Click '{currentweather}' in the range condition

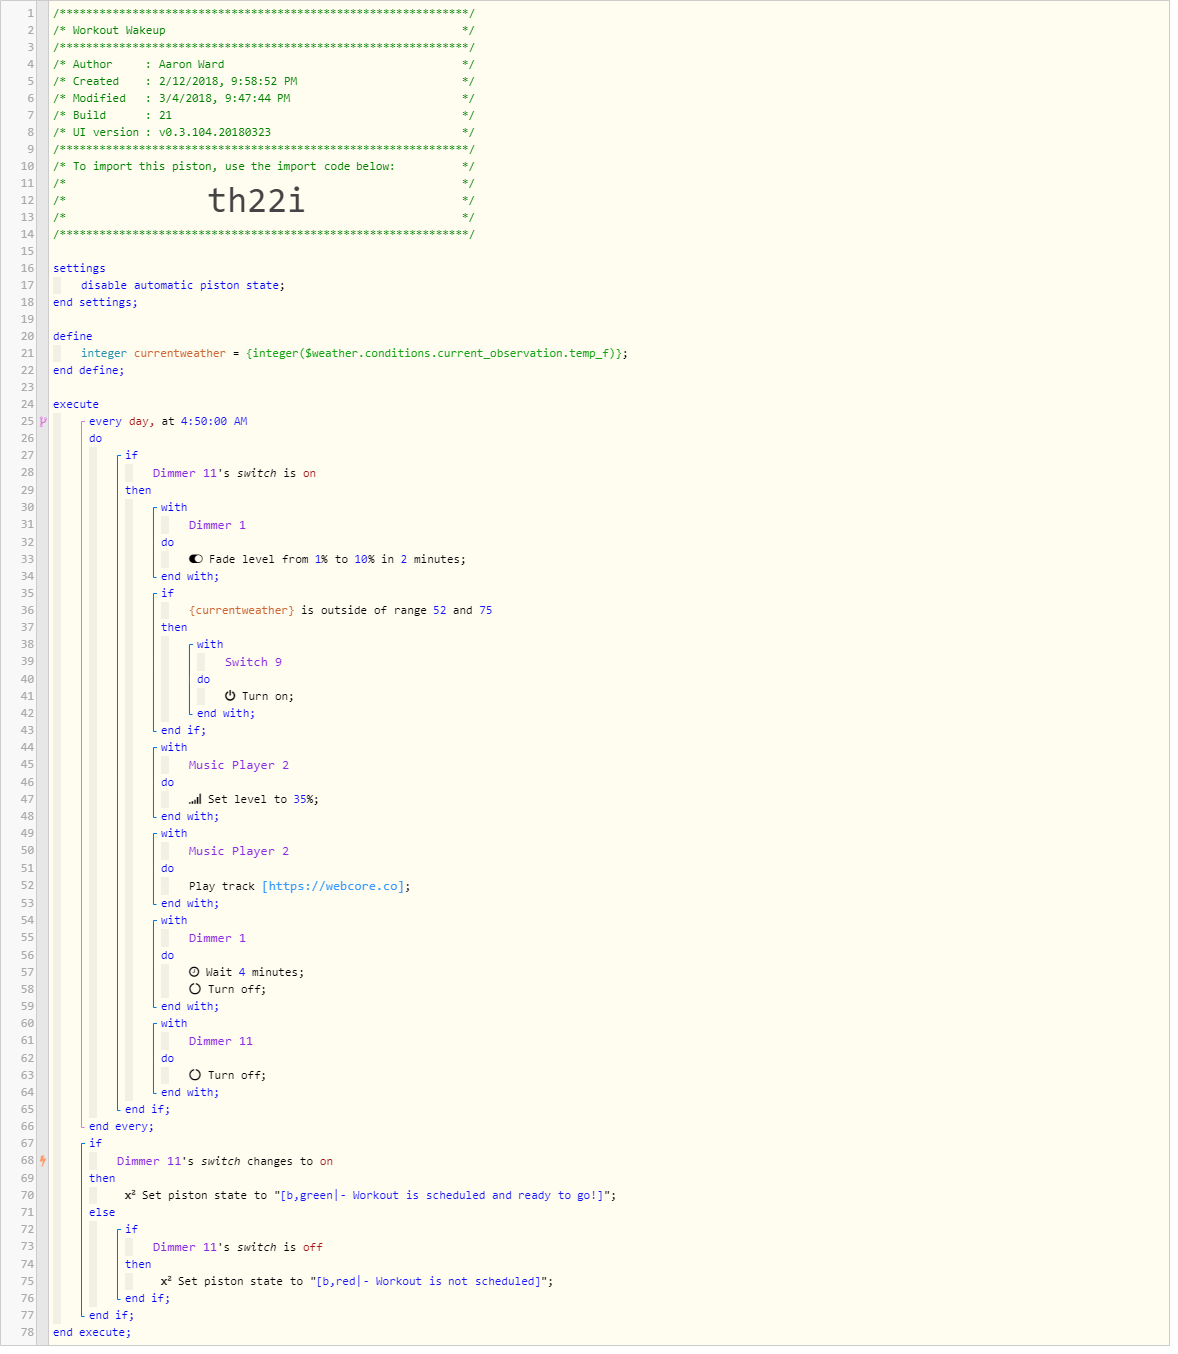242,610
